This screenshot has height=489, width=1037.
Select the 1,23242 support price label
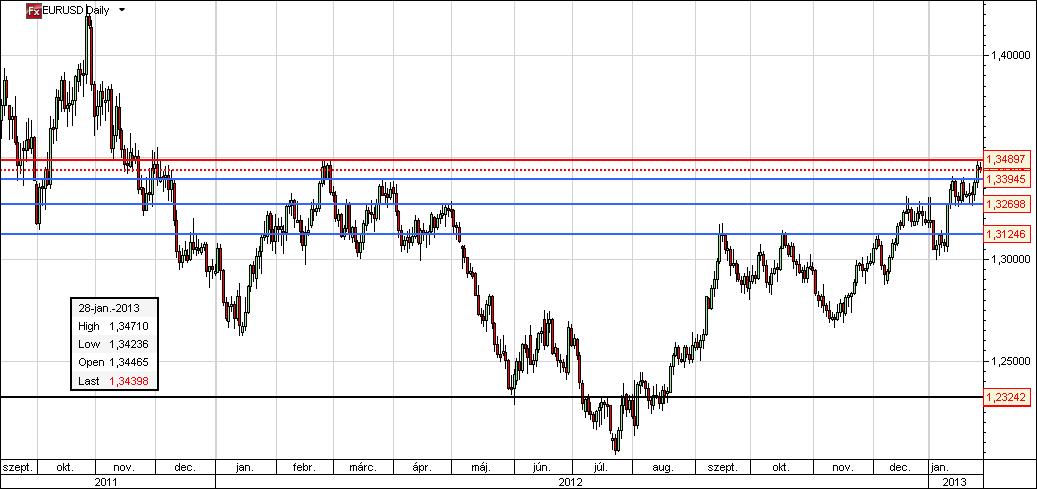coord(1005,397)
